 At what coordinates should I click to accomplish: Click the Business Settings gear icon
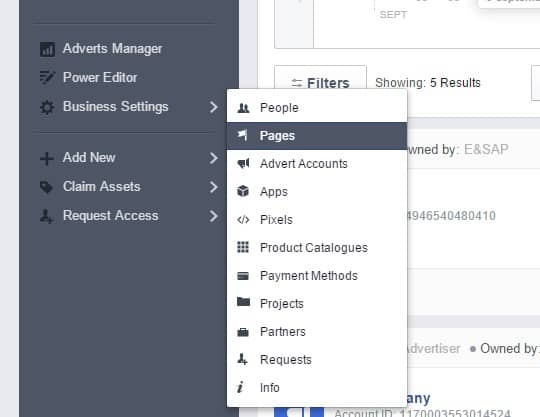pos(47,107)
